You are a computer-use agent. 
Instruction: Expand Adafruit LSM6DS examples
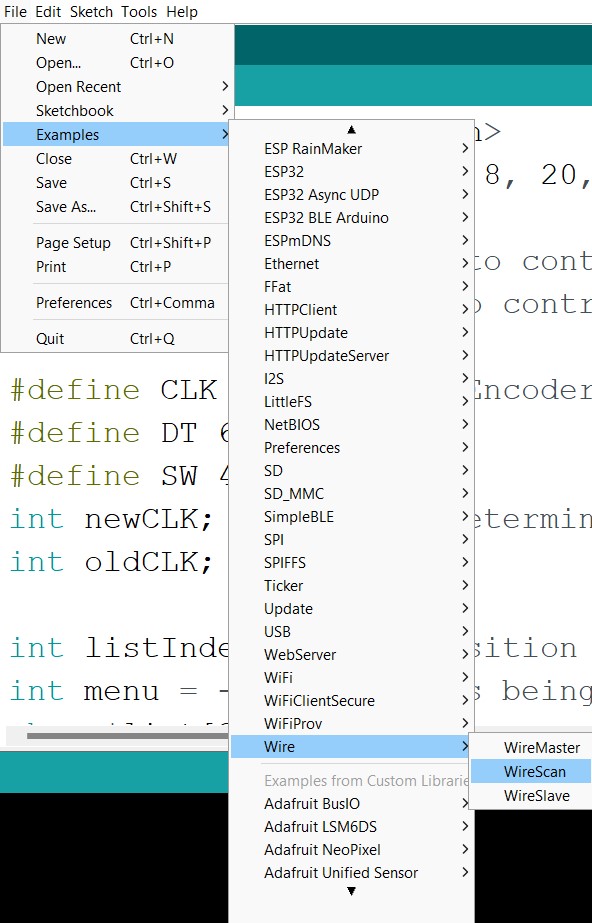click(351, 827)
